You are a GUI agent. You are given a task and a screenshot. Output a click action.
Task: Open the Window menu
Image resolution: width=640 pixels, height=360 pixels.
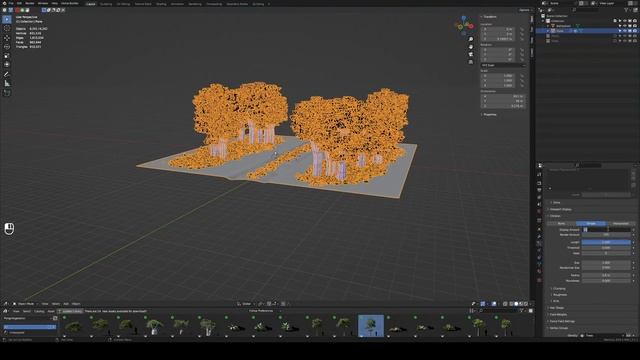point(43,3)
